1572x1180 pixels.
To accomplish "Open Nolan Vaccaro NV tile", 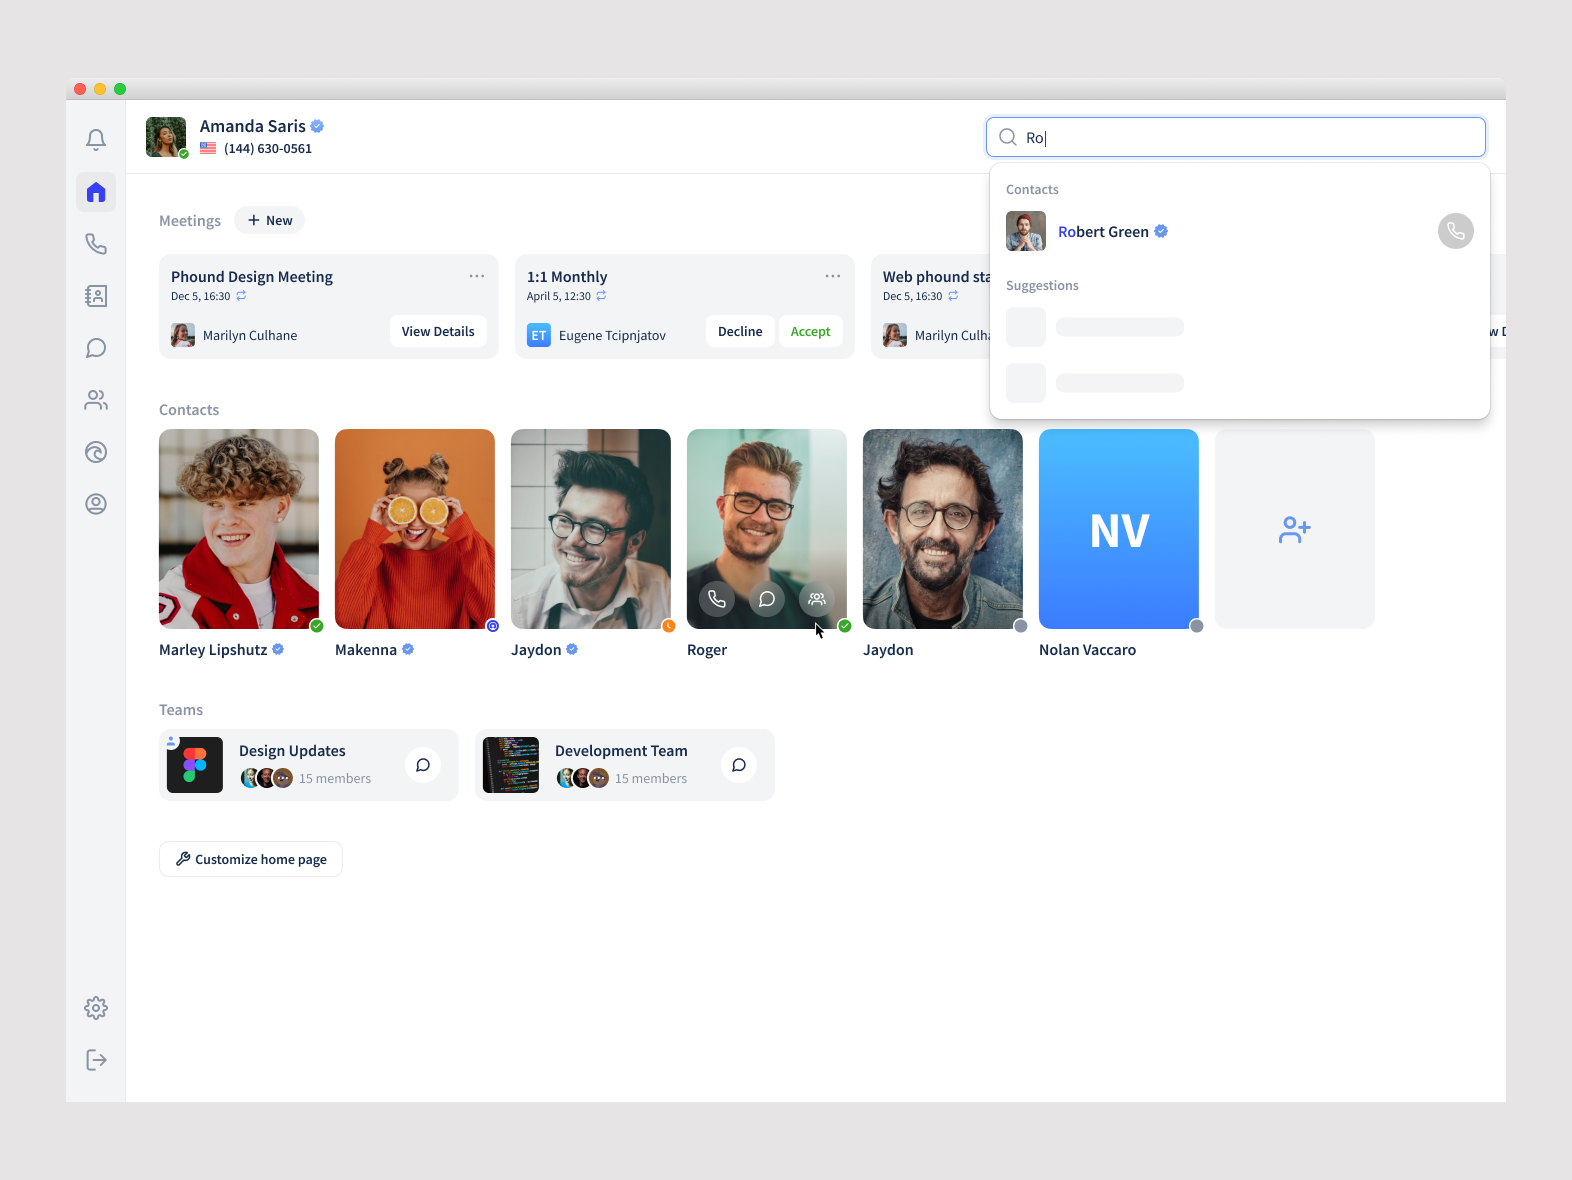I will click(1119, 529).
